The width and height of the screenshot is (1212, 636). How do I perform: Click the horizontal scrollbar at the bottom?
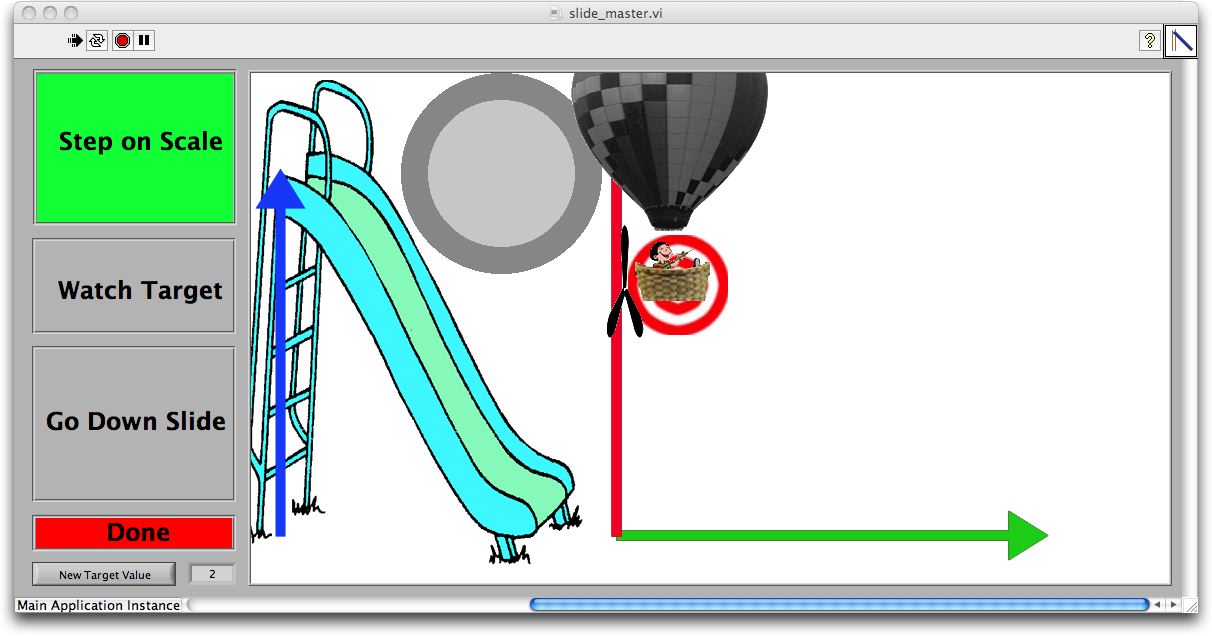840,604
